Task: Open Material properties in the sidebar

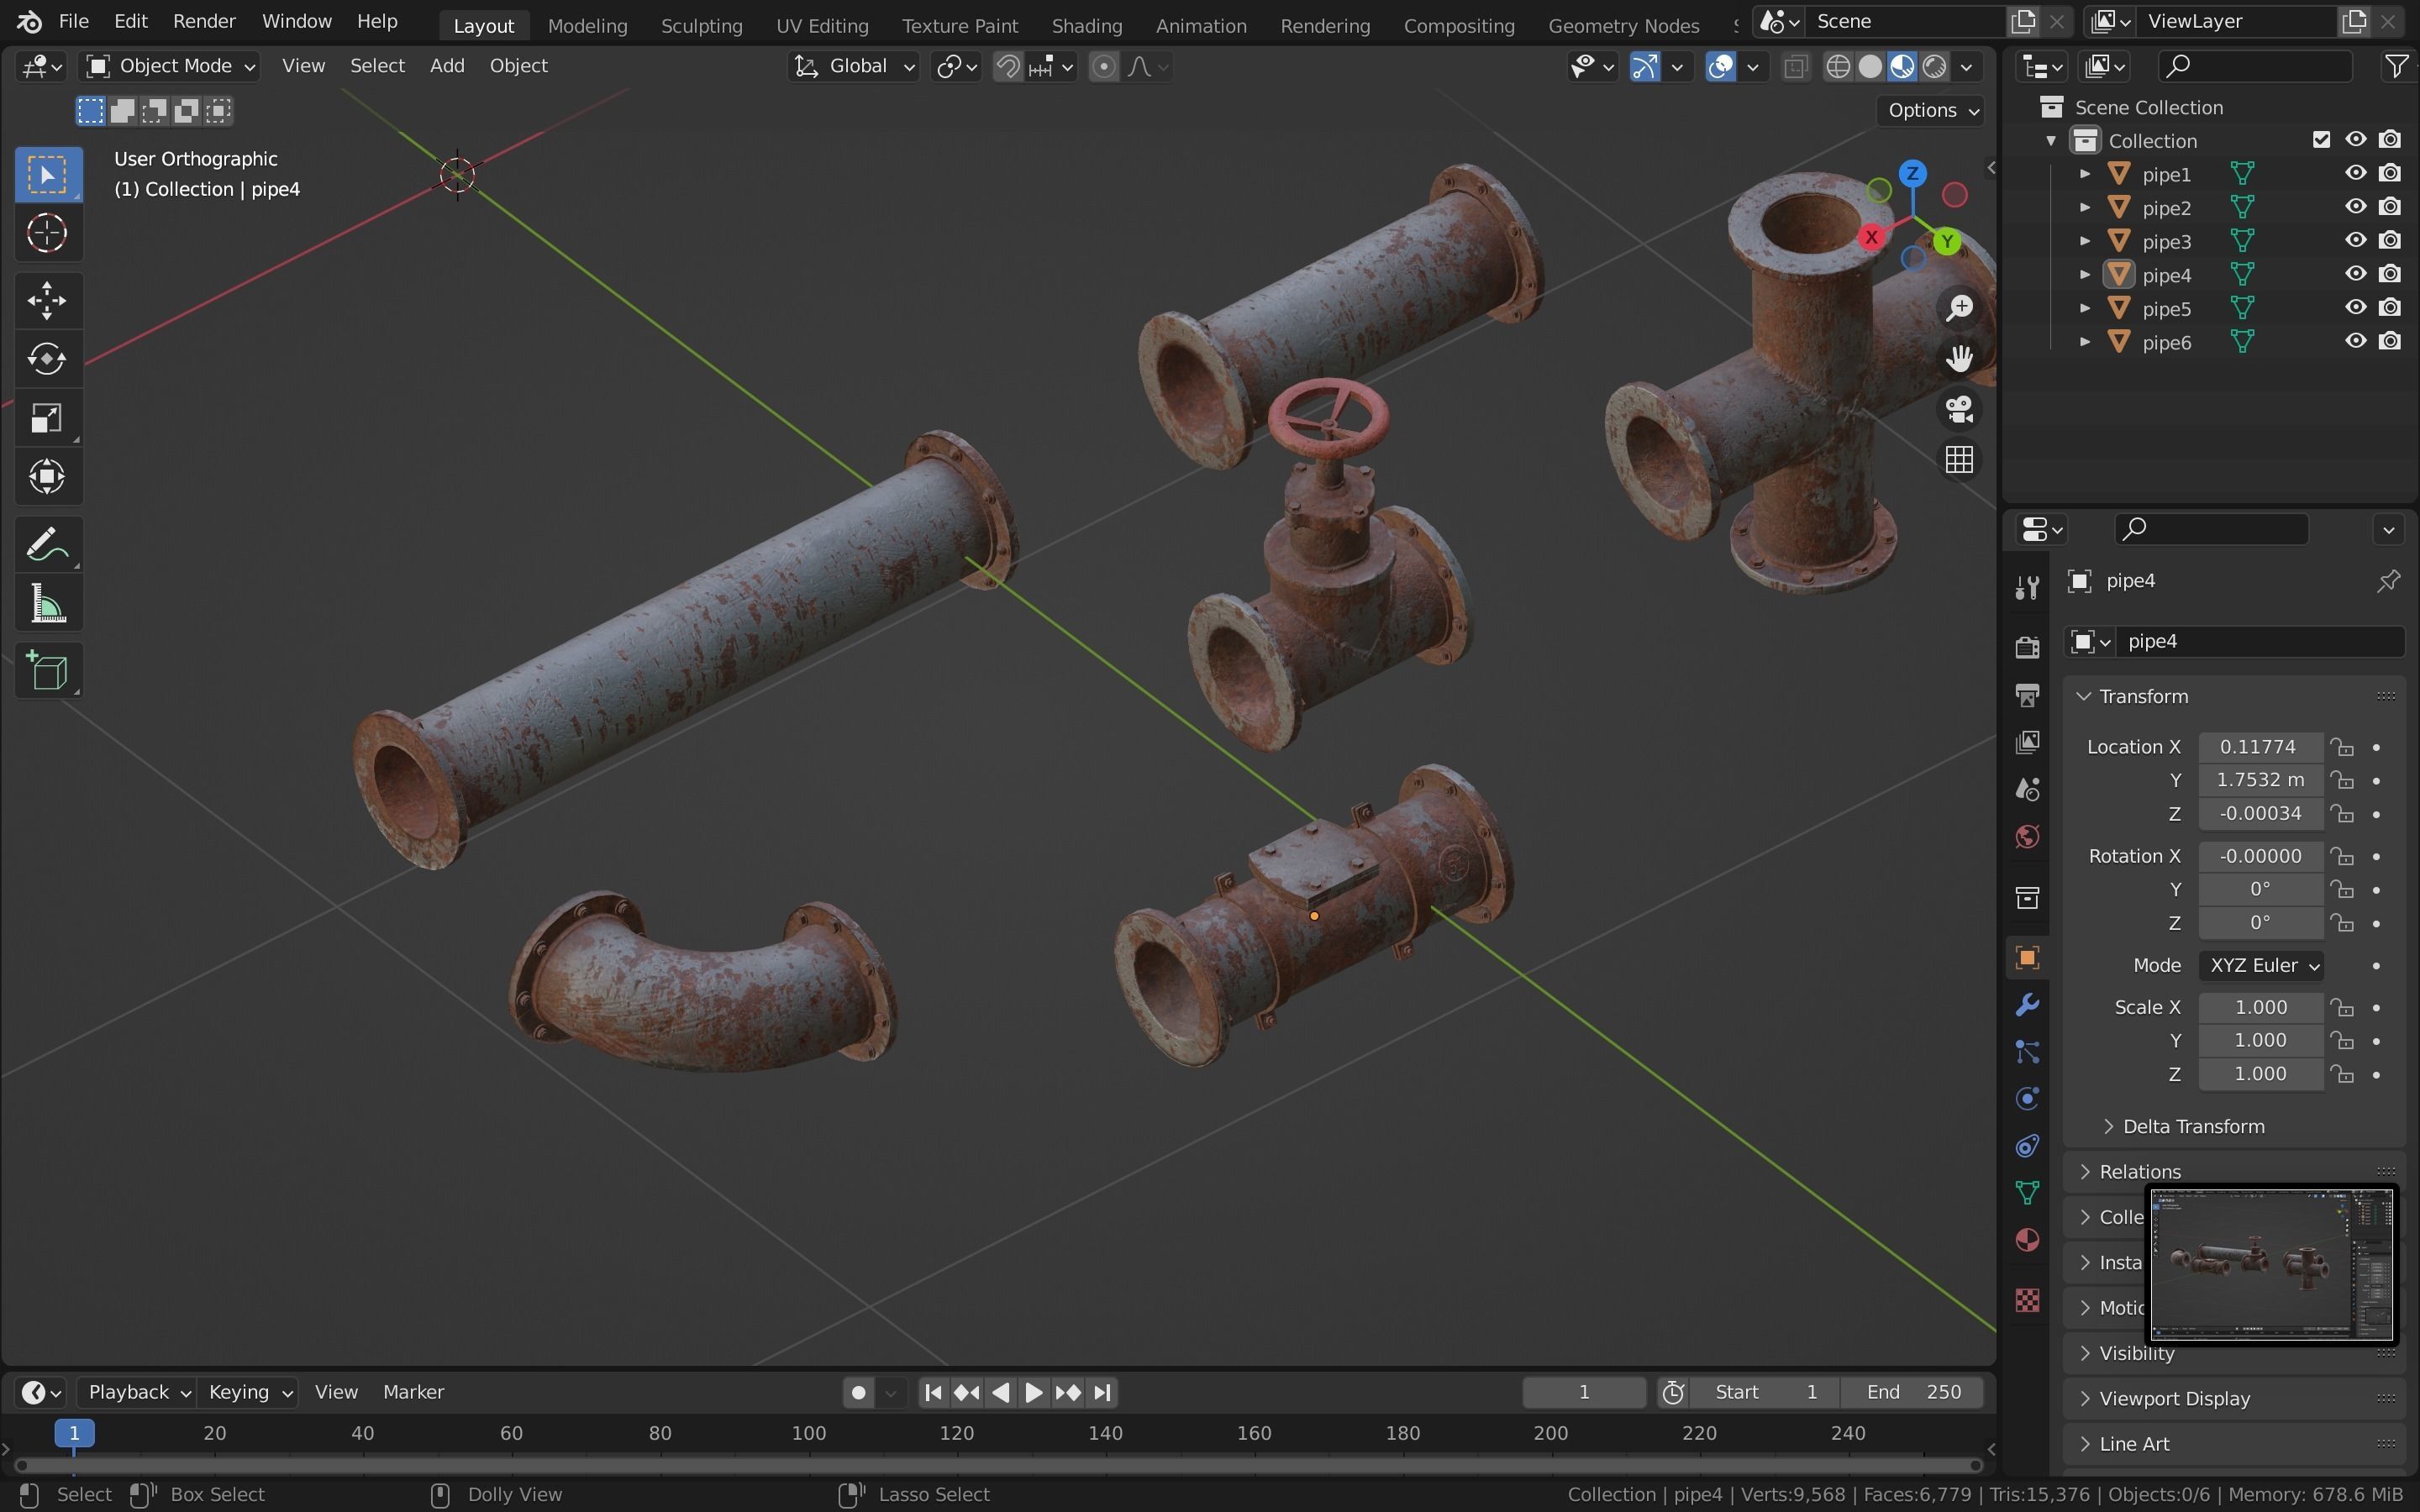Action: (x=2026, y=1240)
